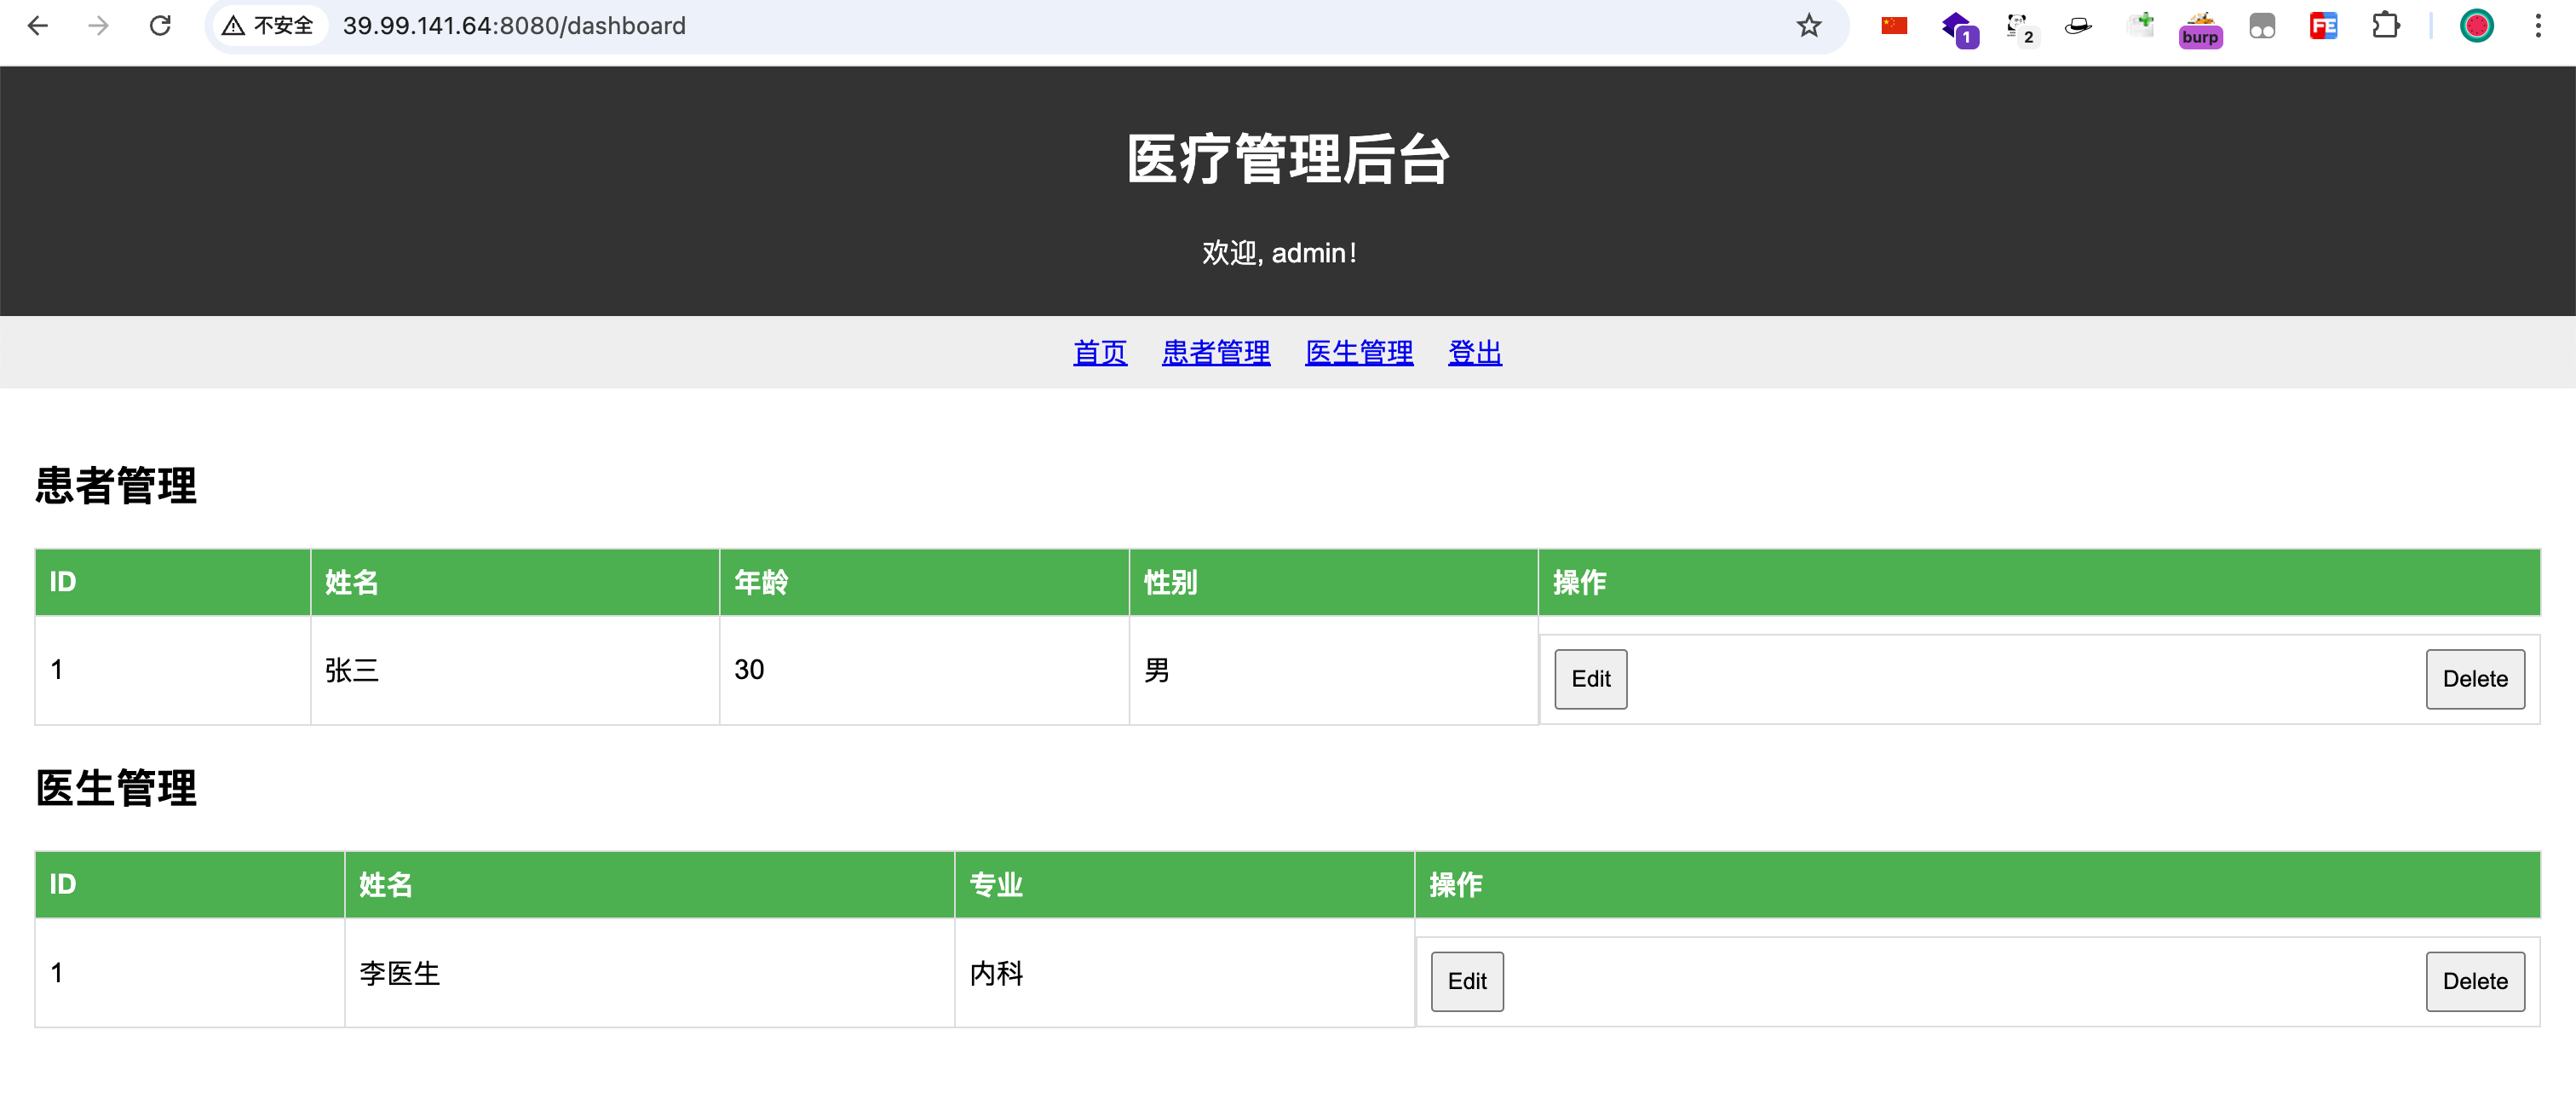The width and height of the screenshot is (2576, 1116).
Task: Open the Extensions puzzle-piece menu
Action: [x=2385, y=26]
